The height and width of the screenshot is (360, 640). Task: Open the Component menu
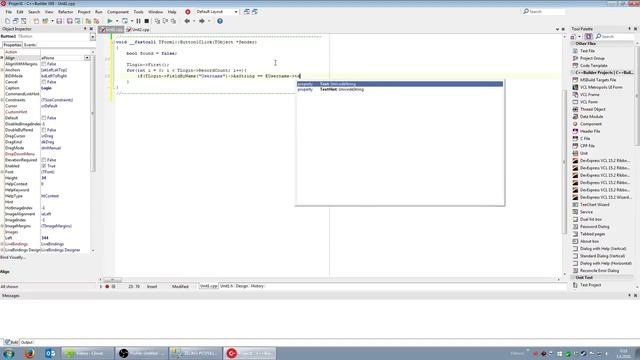pos(118,12)
